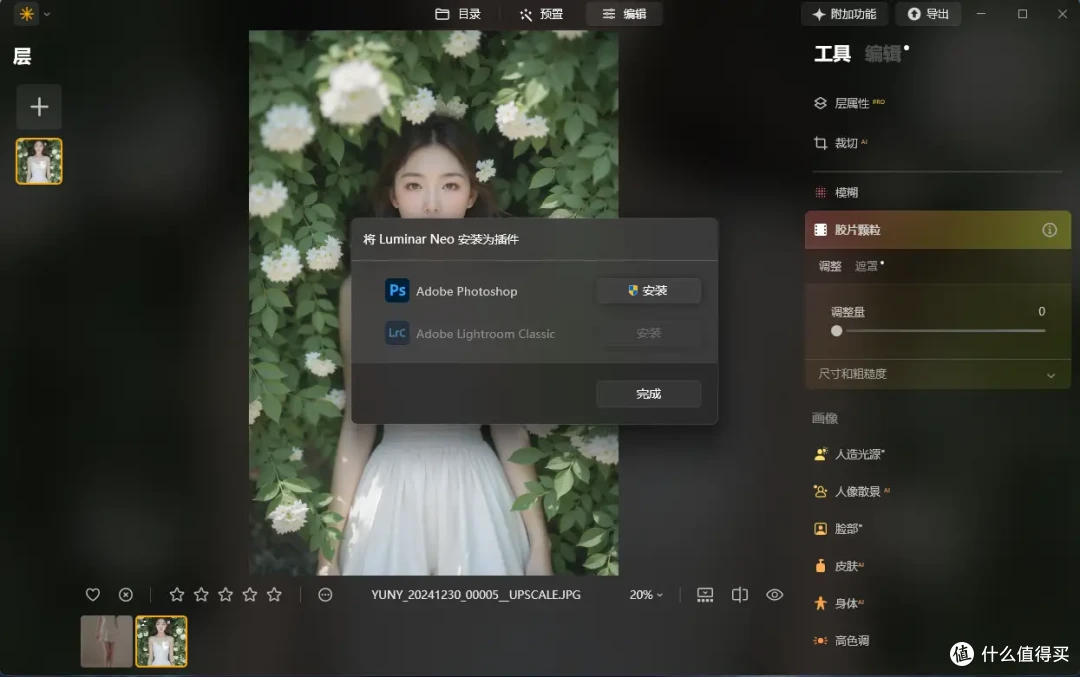Click the film grain info icon
This screenshot has height=677, width=1080.
point(1049,230)
